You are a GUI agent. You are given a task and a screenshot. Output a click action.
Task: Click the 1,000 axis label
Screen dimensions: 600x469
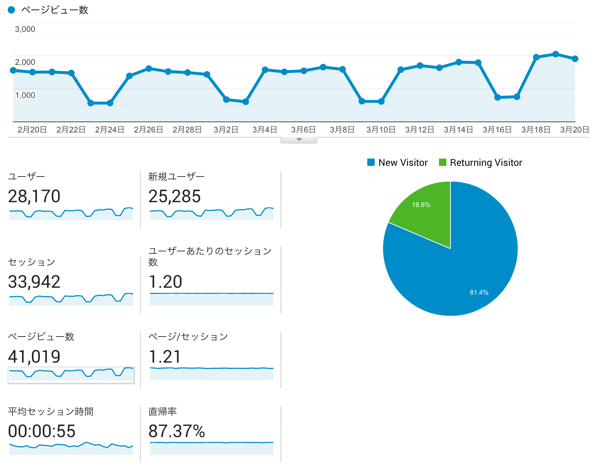[x=25, y=95]
